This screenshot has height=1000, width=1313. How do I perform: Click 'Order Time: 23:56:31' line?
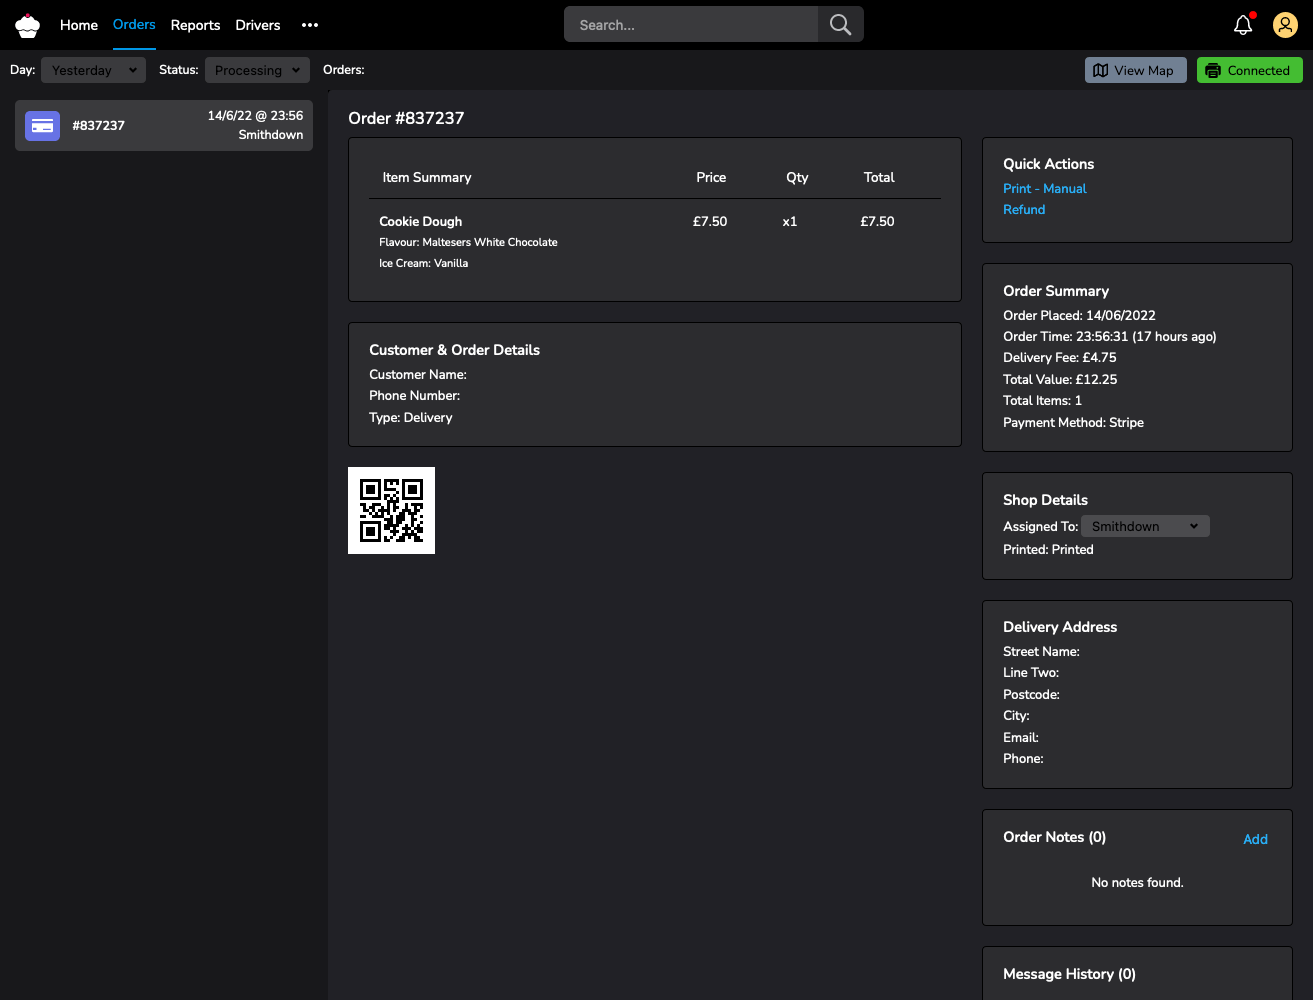[1110, 336]
